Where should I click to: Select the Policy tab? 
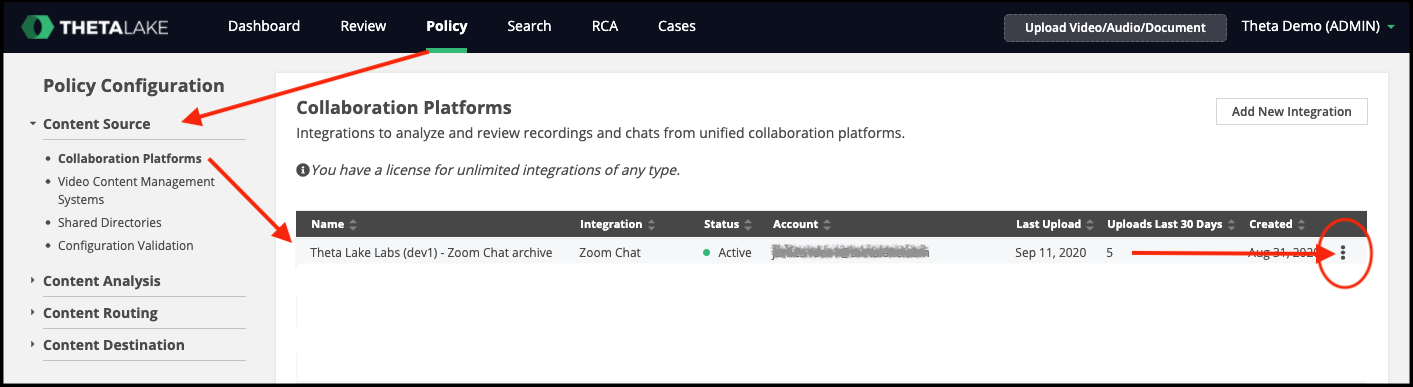tap(446, 26)
